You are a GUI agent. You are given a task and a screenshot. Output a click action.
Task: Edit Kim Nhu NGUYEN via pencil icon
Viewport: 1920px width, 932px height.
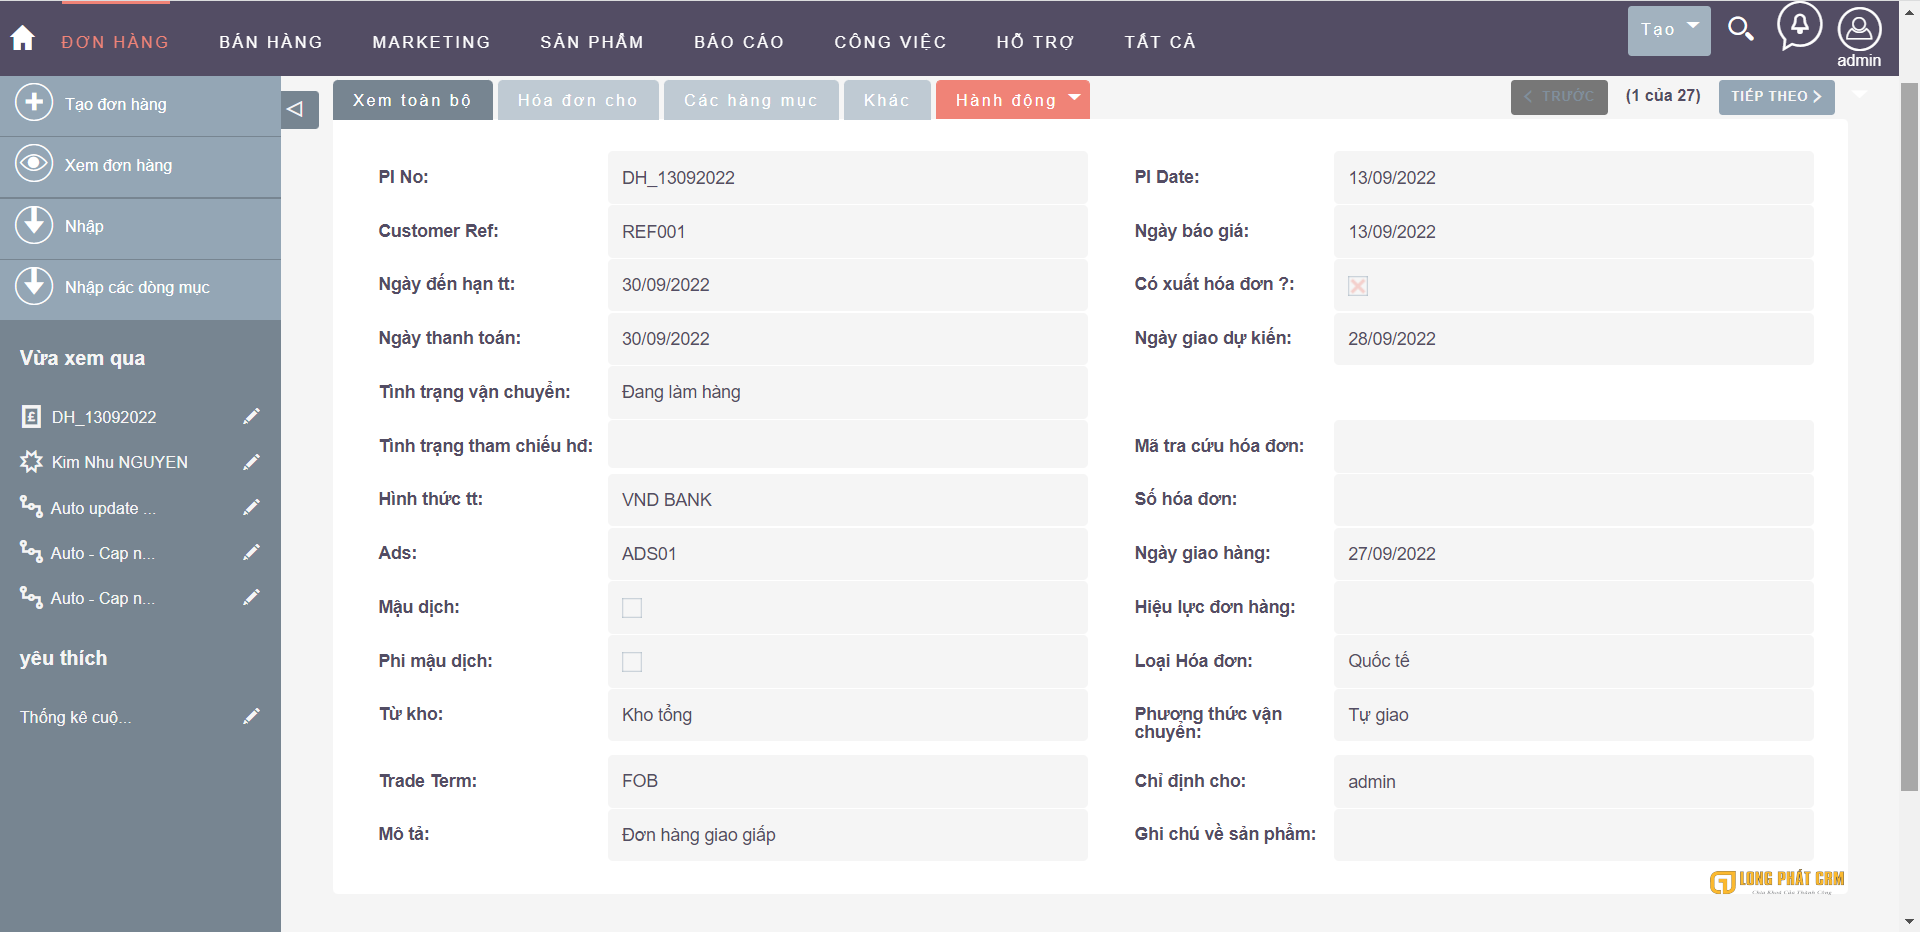pos(251,462)
